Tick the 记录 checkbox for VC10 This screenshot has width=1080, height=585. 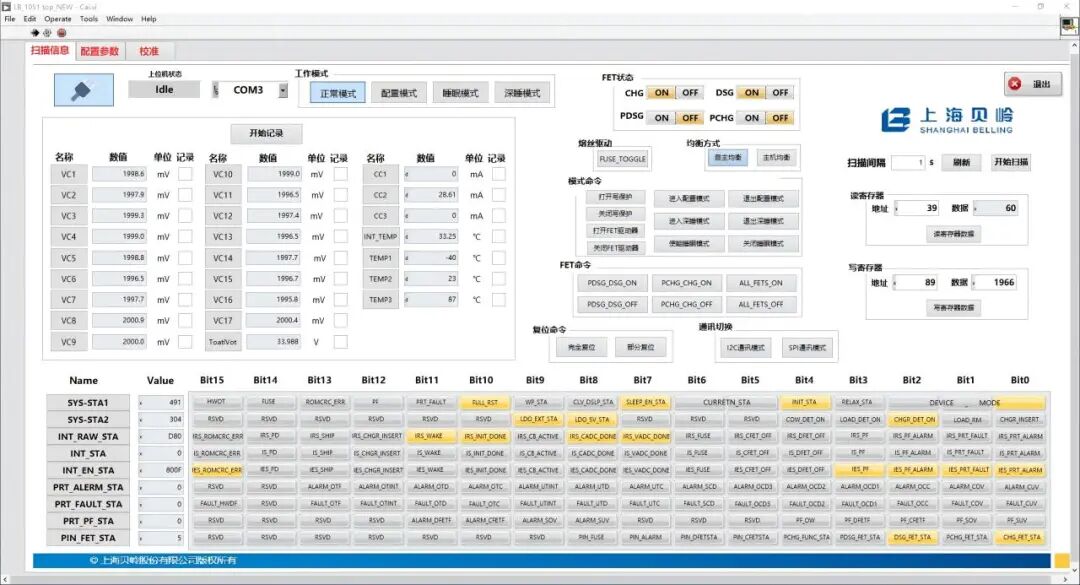click(340, 174)
